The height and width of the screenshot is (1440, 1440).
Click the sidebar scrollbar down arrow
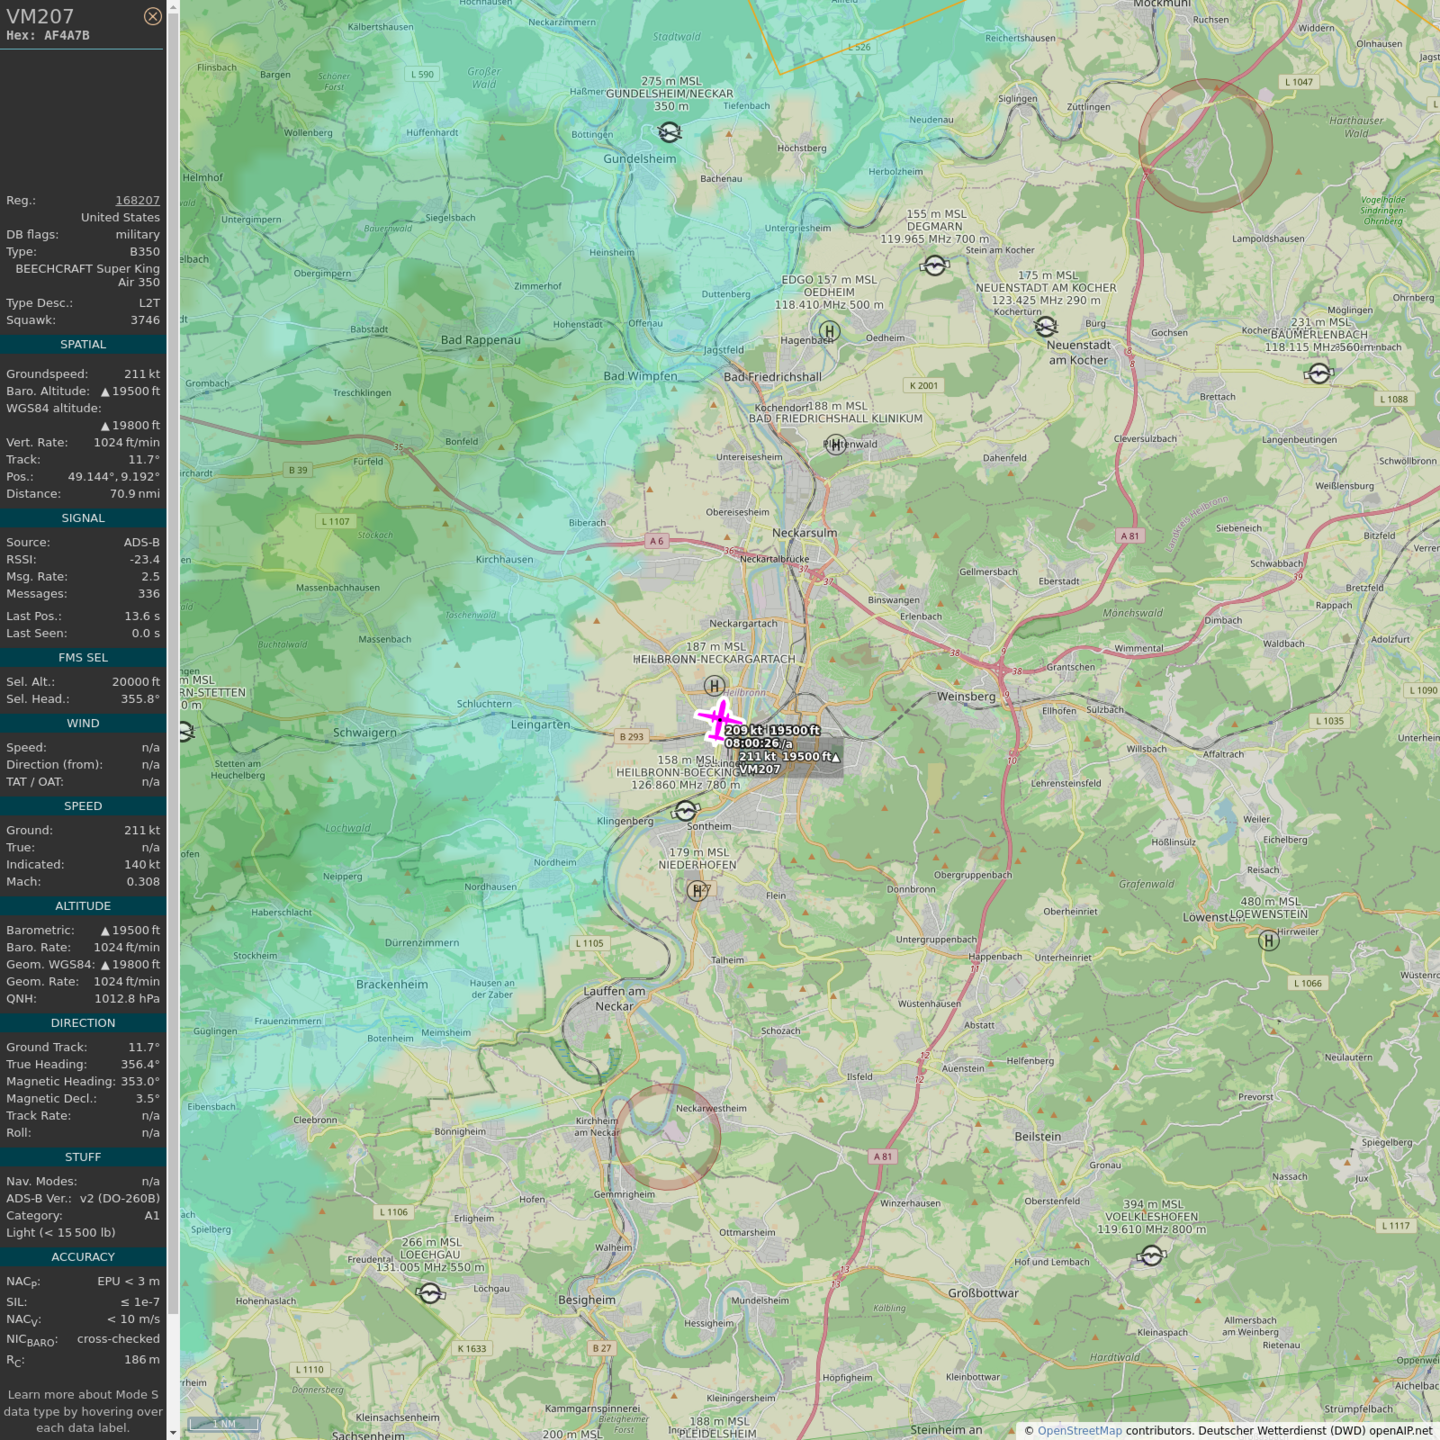coord(173,1432)
